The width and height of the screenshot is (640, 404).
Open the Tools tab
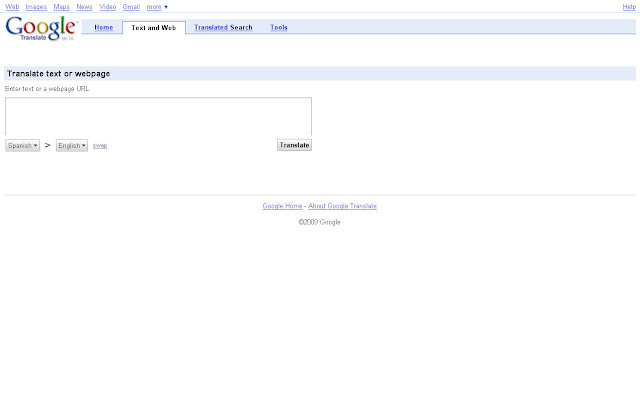coord(279,27)
